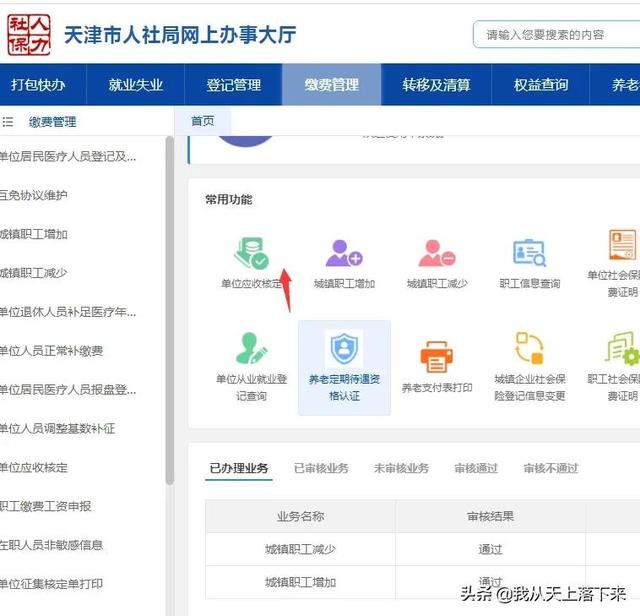Open 单位居民医疗人员登记及... in sidebar
640x616 pixels.
point(68,156)
